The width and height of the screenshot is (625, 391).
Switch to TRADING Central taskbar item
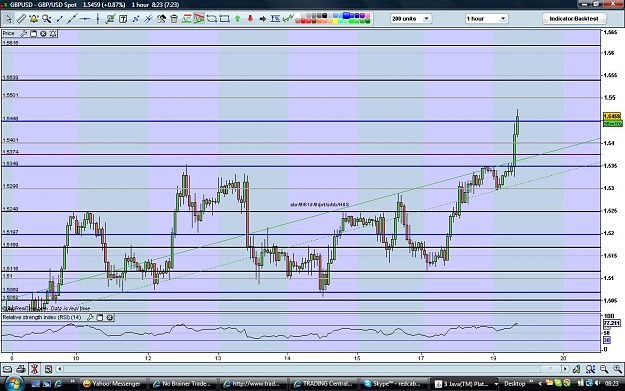click(x=324, y=384)
